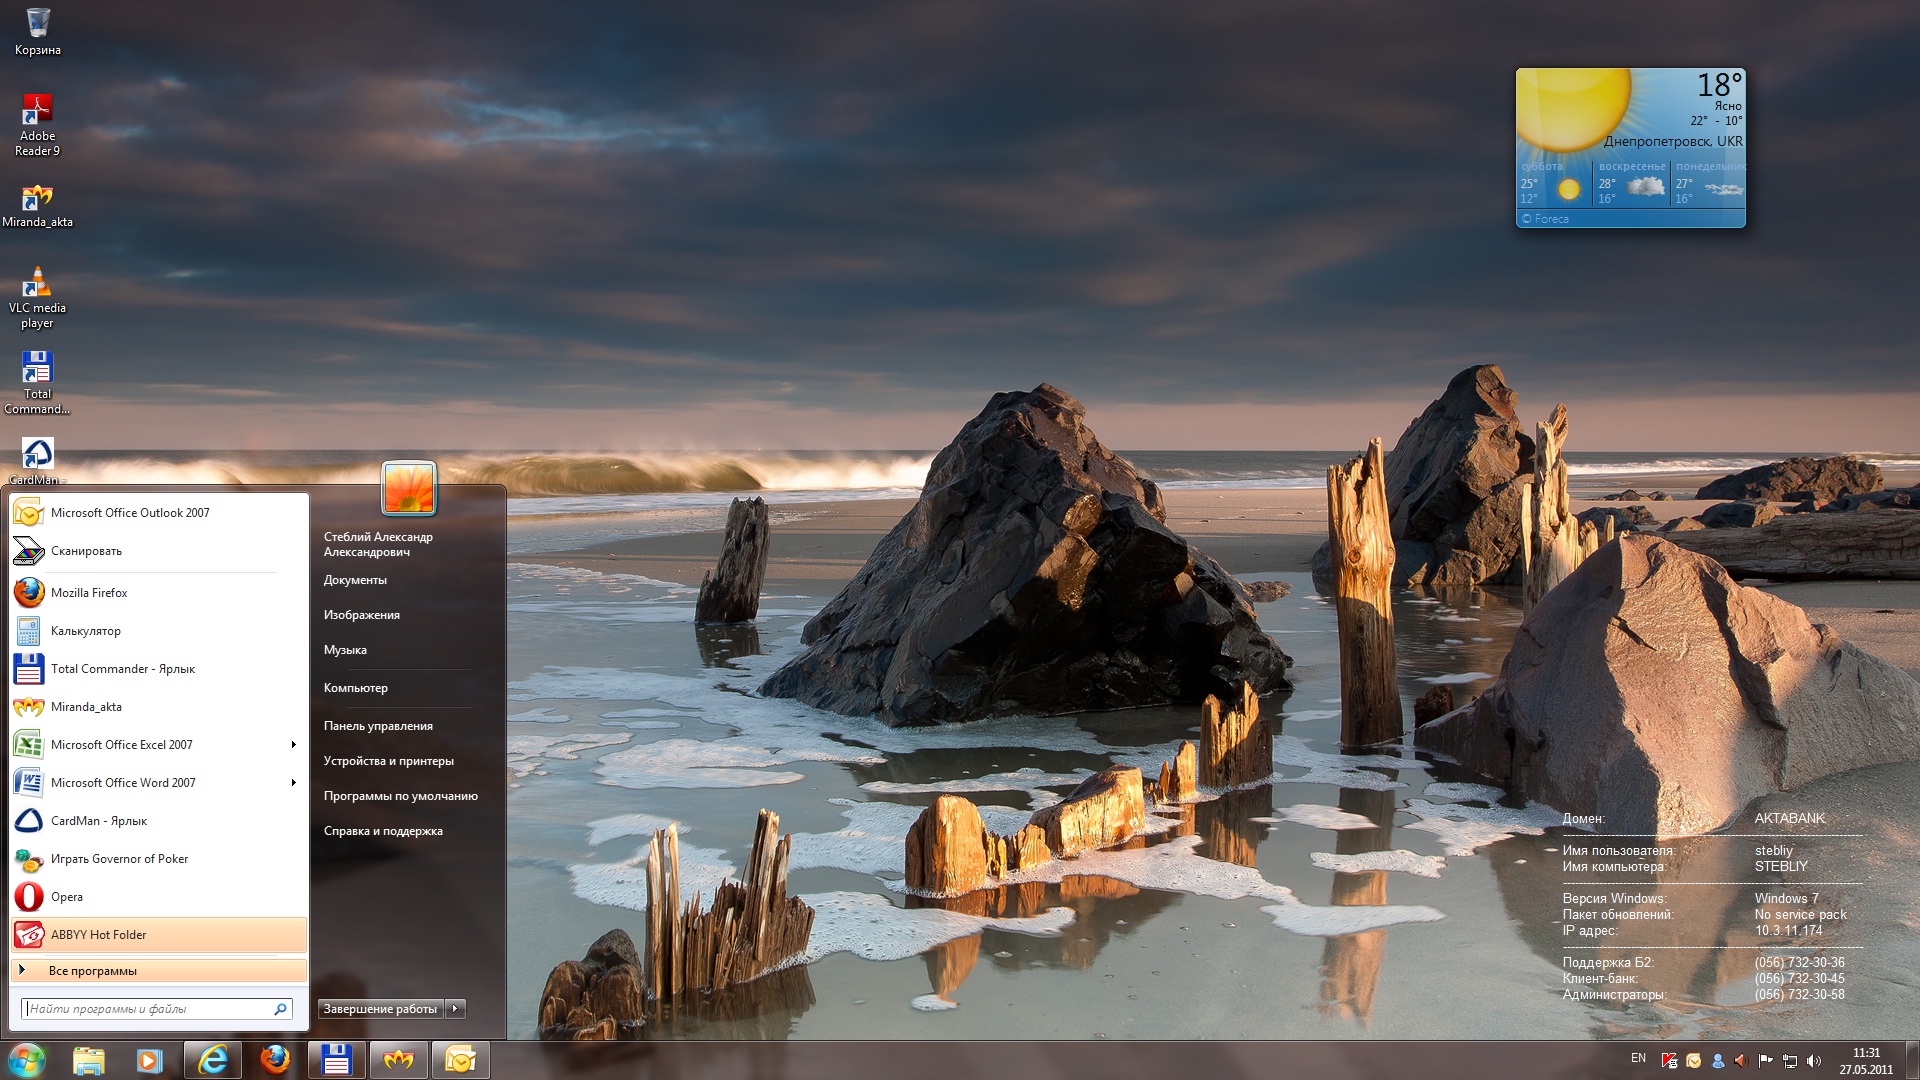Open Устройства и принтеры
Viewport: 1920px width, 1080px height.
click(x=388, y=761)
